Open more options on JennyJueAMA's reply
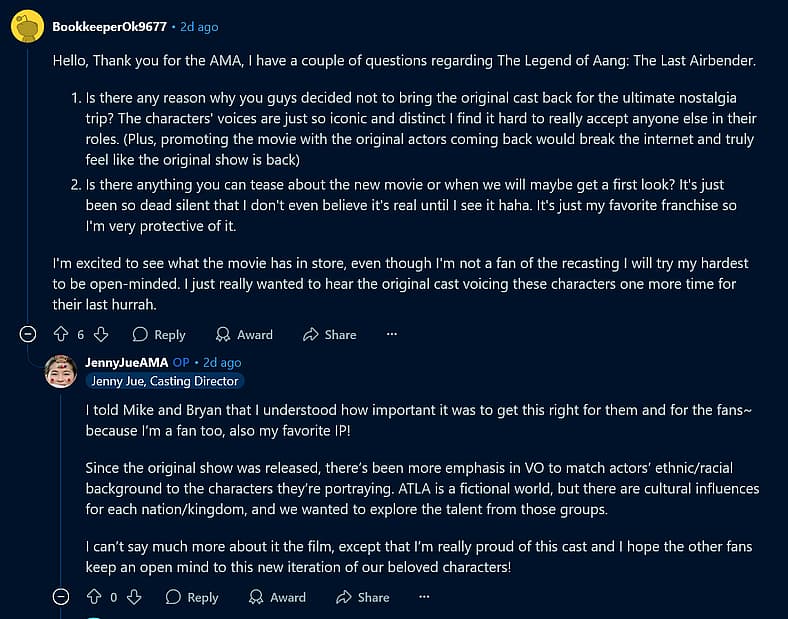788x619 pixels. click(x=424, y=597)
